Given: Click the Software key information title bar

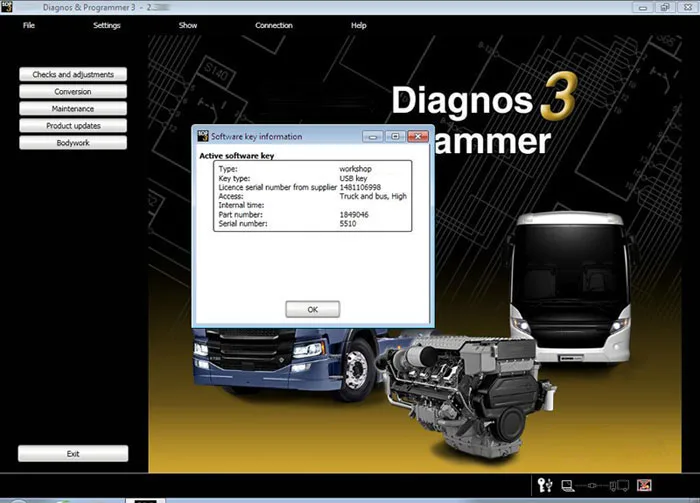Looking at the screenshot, I should (x=312, y=136).
